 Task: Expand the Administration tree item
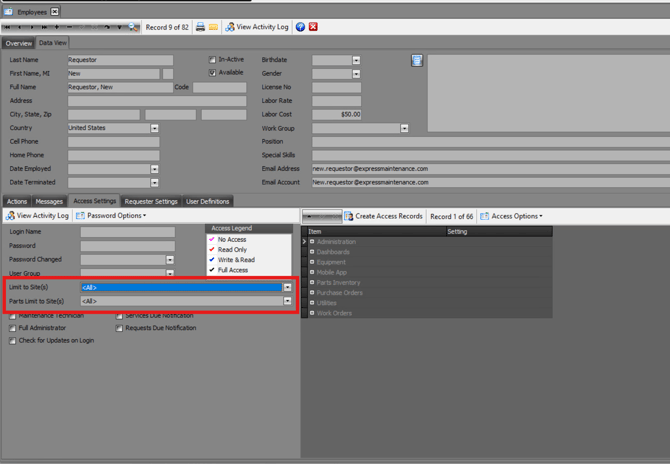[312, 242]
